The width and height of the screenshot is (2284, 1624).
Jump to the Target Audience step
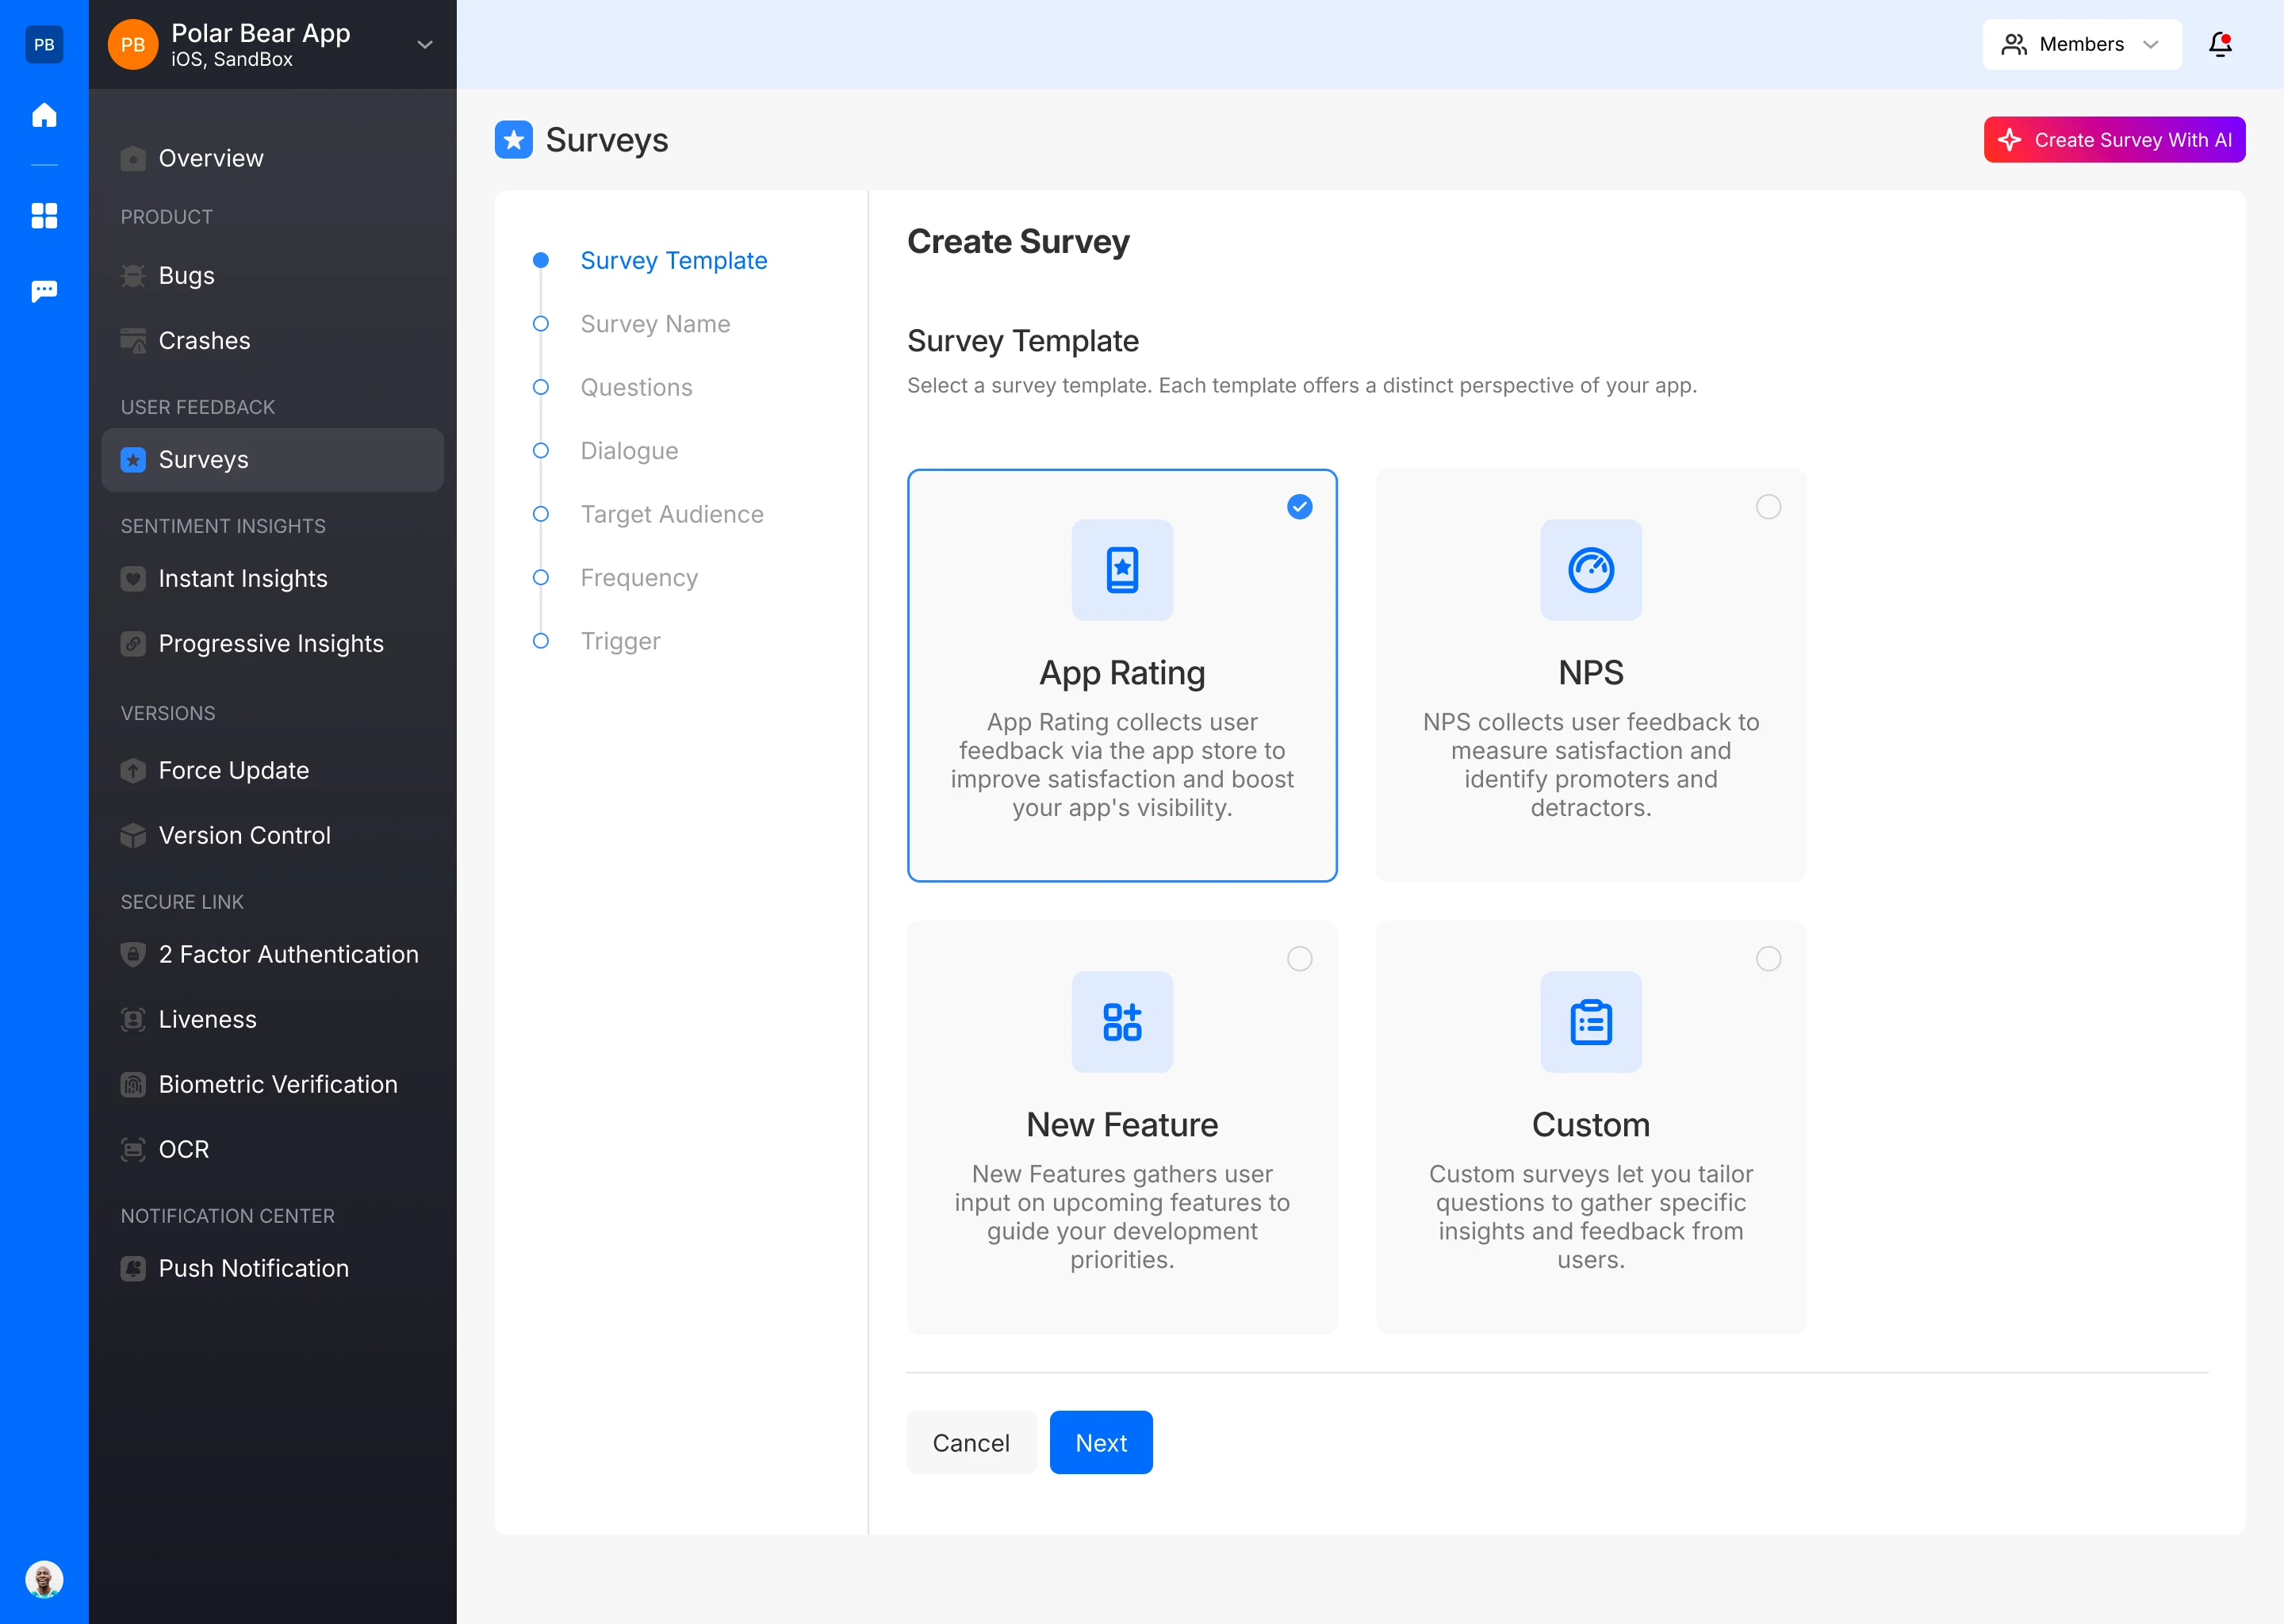click(x=671, y=514)
